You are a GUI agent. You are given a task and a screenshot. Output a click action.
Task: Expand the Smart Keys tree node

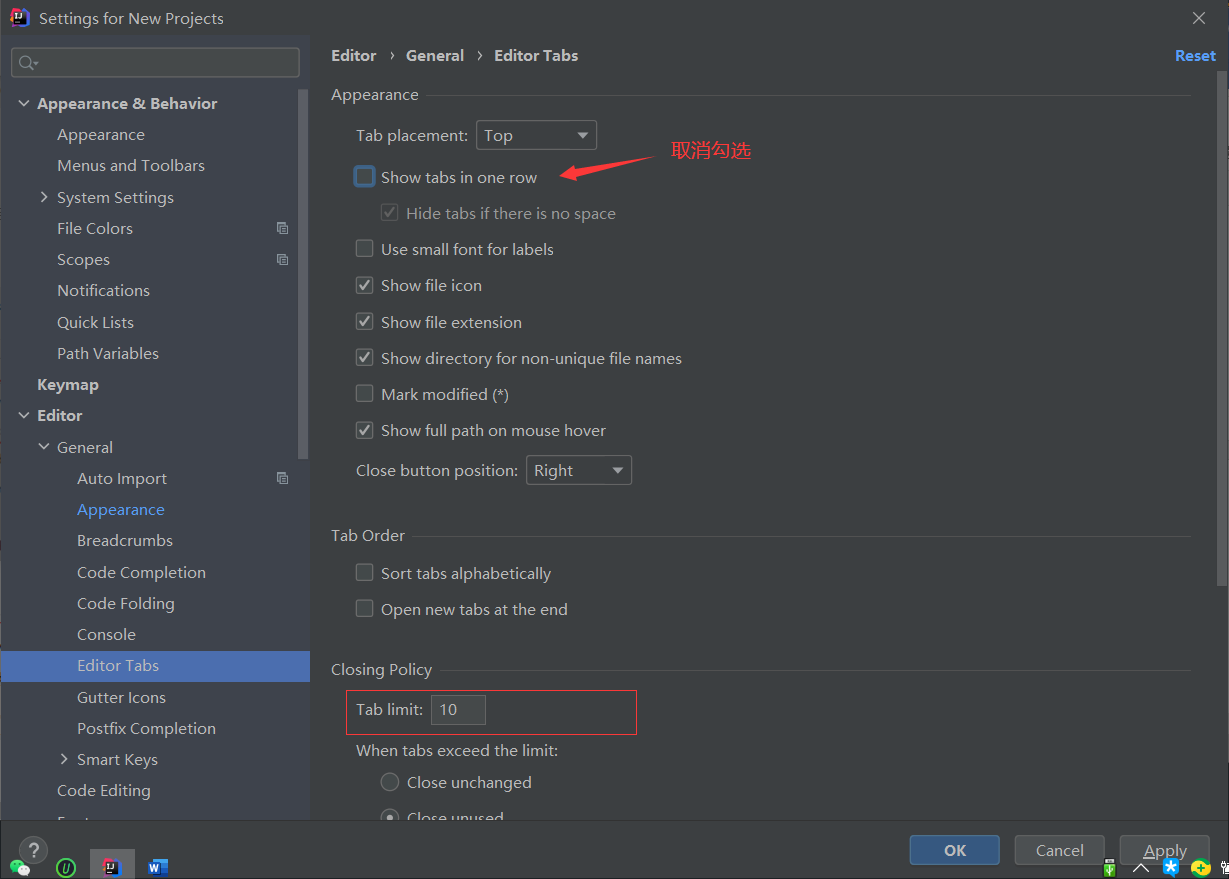tap(64, 759)
